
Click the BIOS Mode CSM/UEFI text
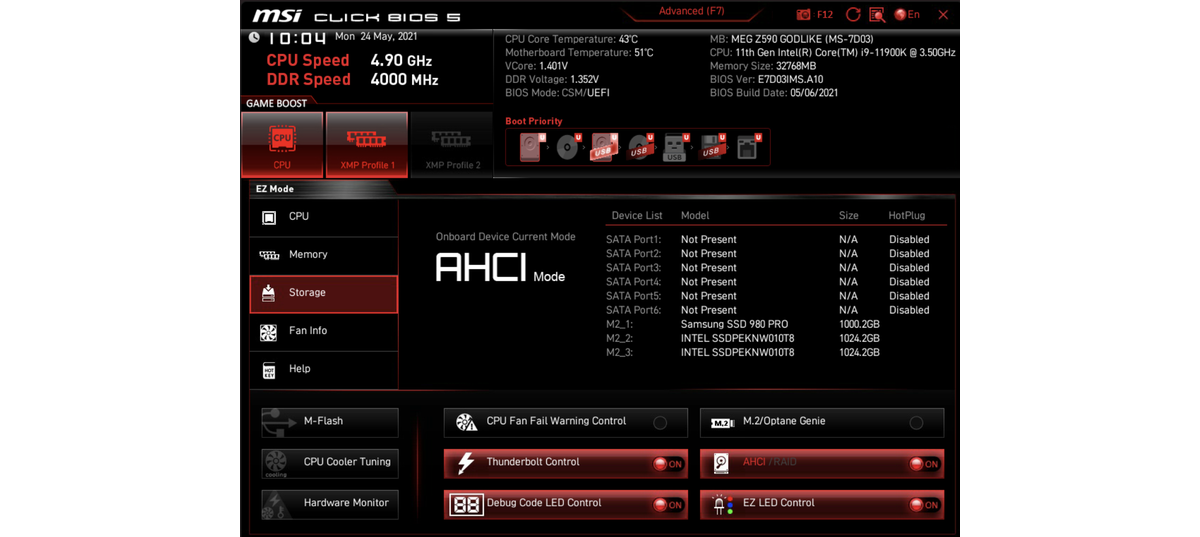coord(557,93)
